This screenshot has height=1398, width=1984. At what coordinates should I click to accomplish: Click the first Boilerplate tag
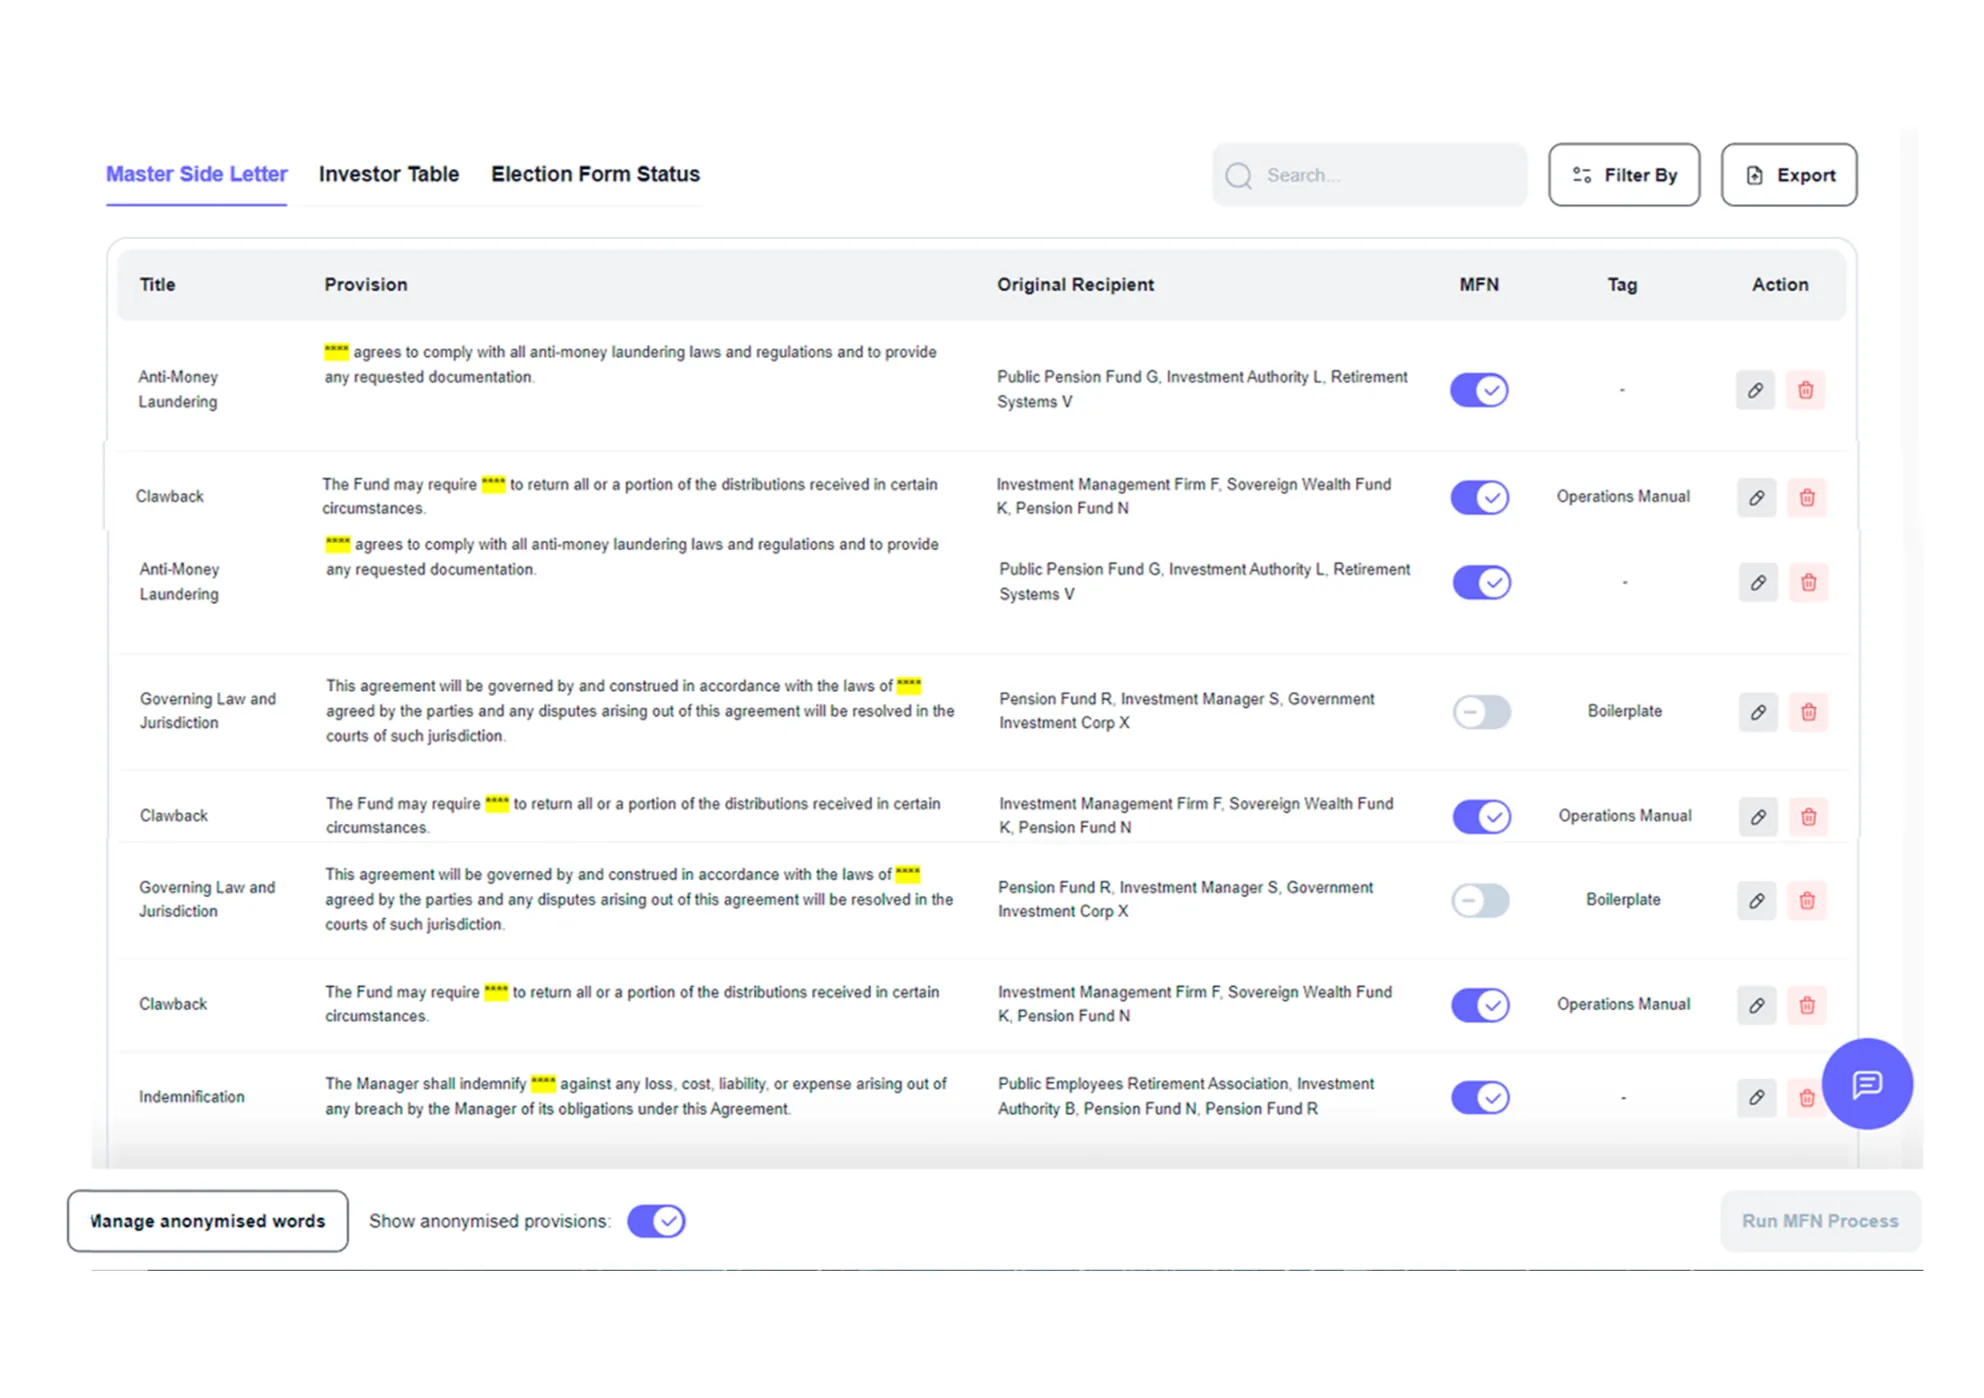point(1625,711)
